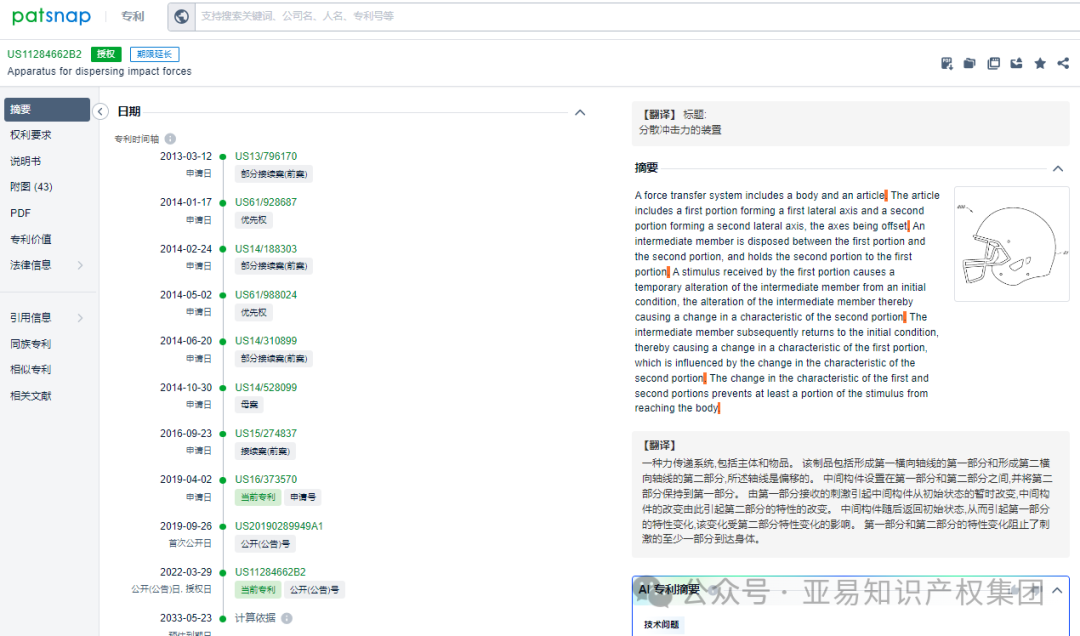Collapse the 摘要 abstract panel
Image resolution: width=1080 pixels, height=636 pixels.
tap(1057, 168)
